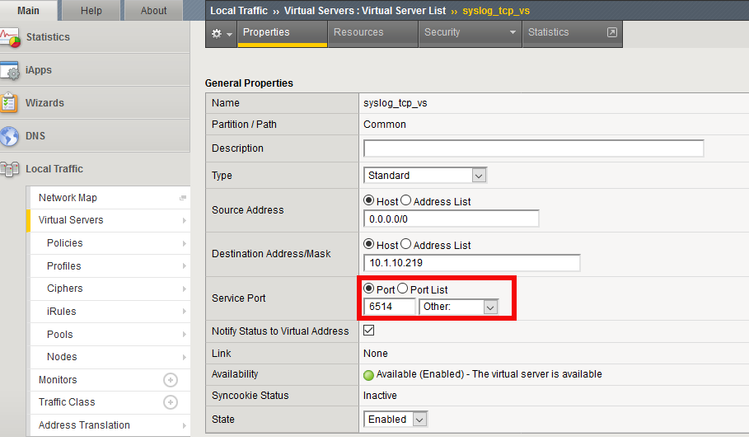The image size is (749, 437).
Task: Click the Name value syslog_tcp_vs
Action: click(395, 103)
